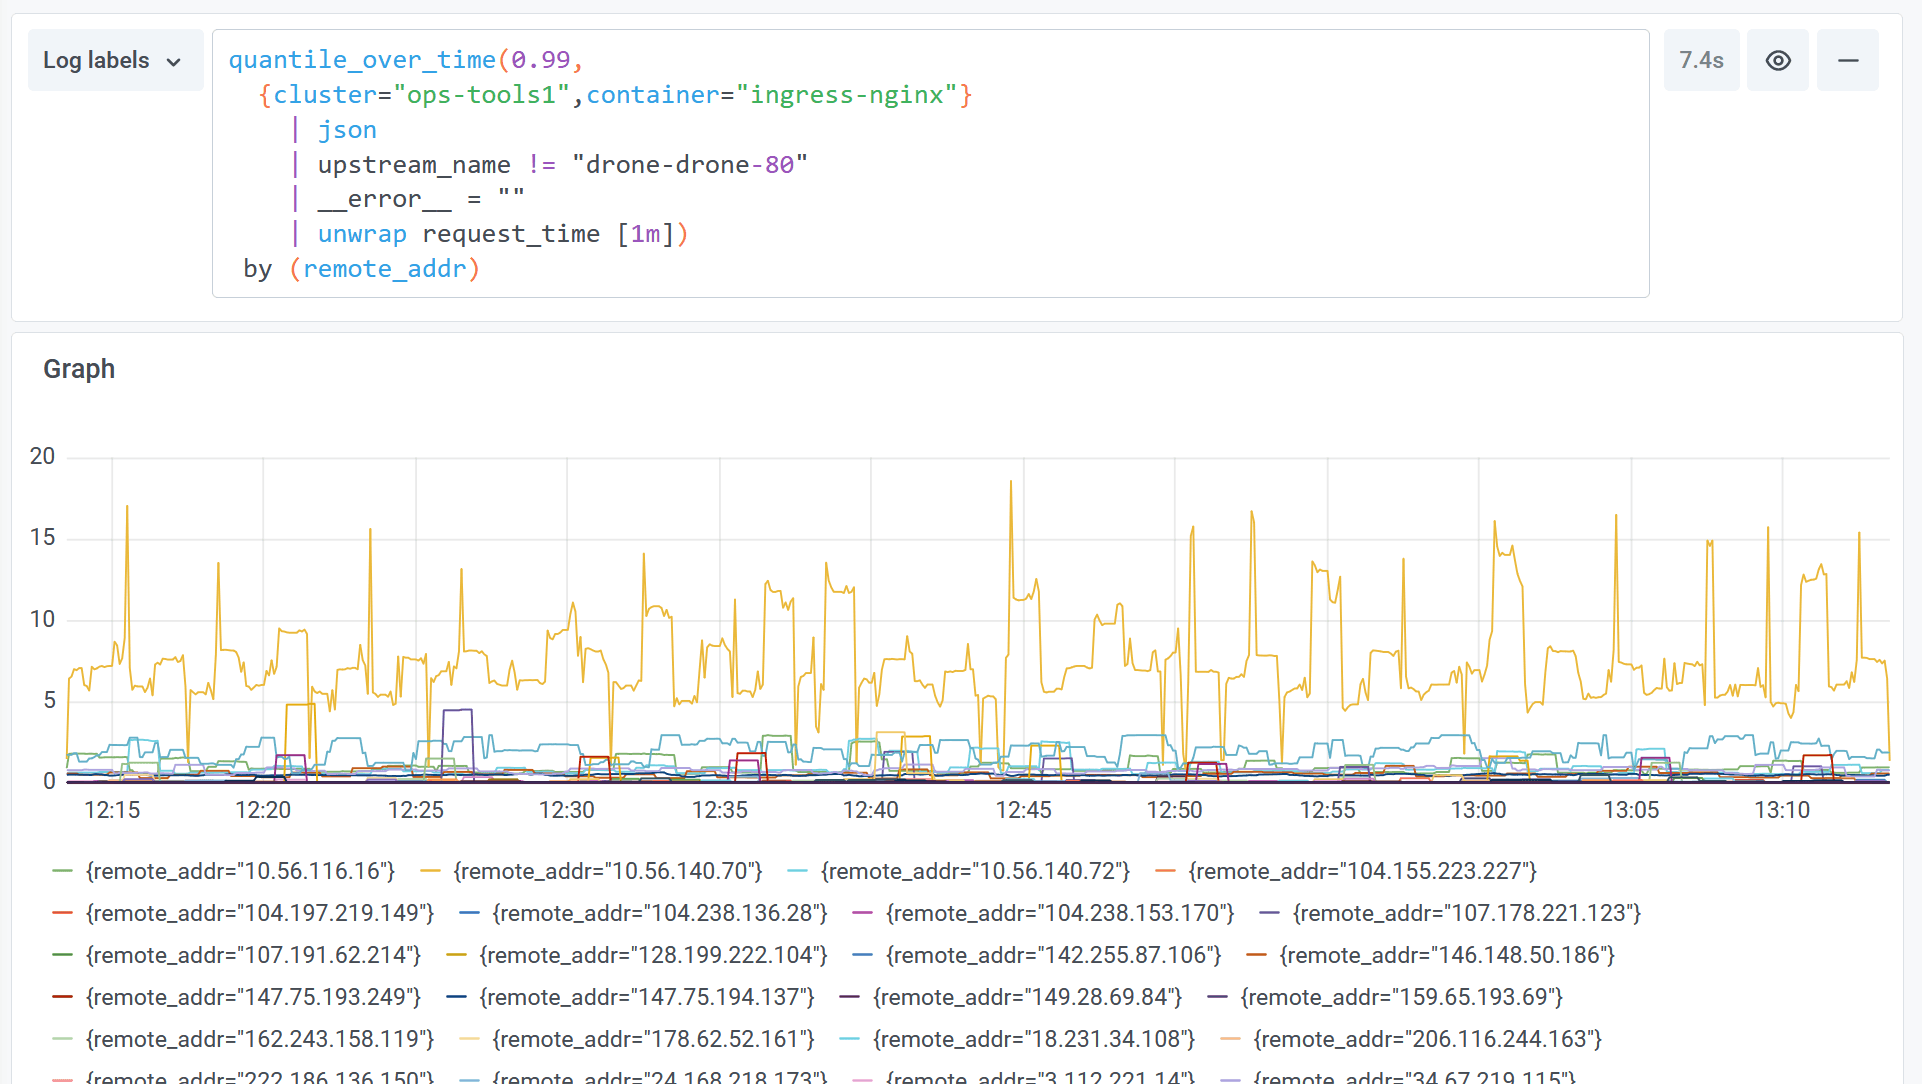Toggle series remote_addr 10.56.140.70 in legend
This screenshot has height=1084, width=1922.
tap(607, 871)
